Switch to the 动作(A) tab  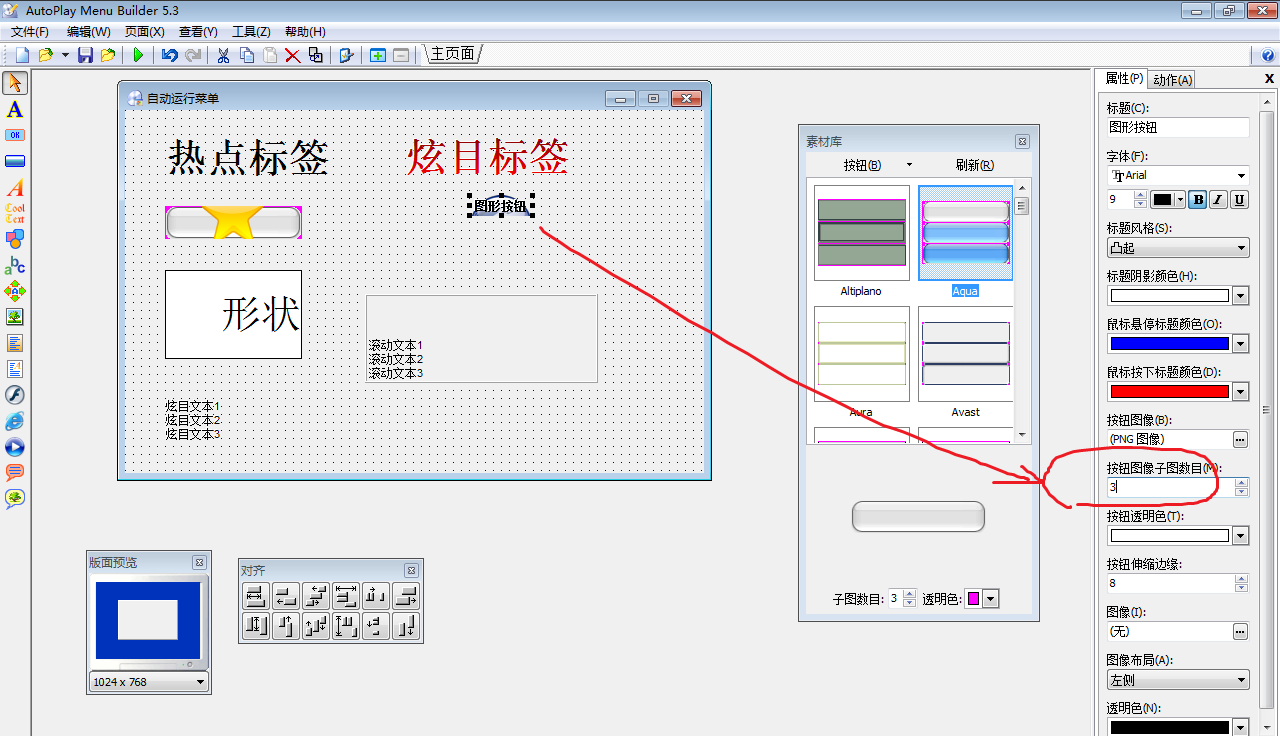pyautogui.click(x=1172, y=80)
